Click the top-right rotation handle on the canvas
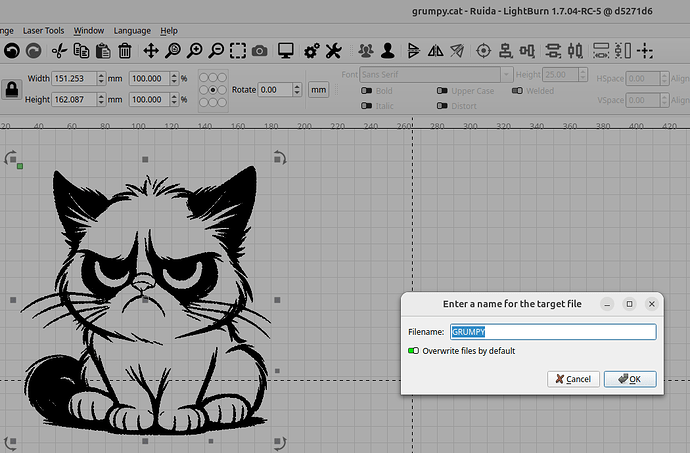This screenshot has height=453, width=690. pos(279,158)
